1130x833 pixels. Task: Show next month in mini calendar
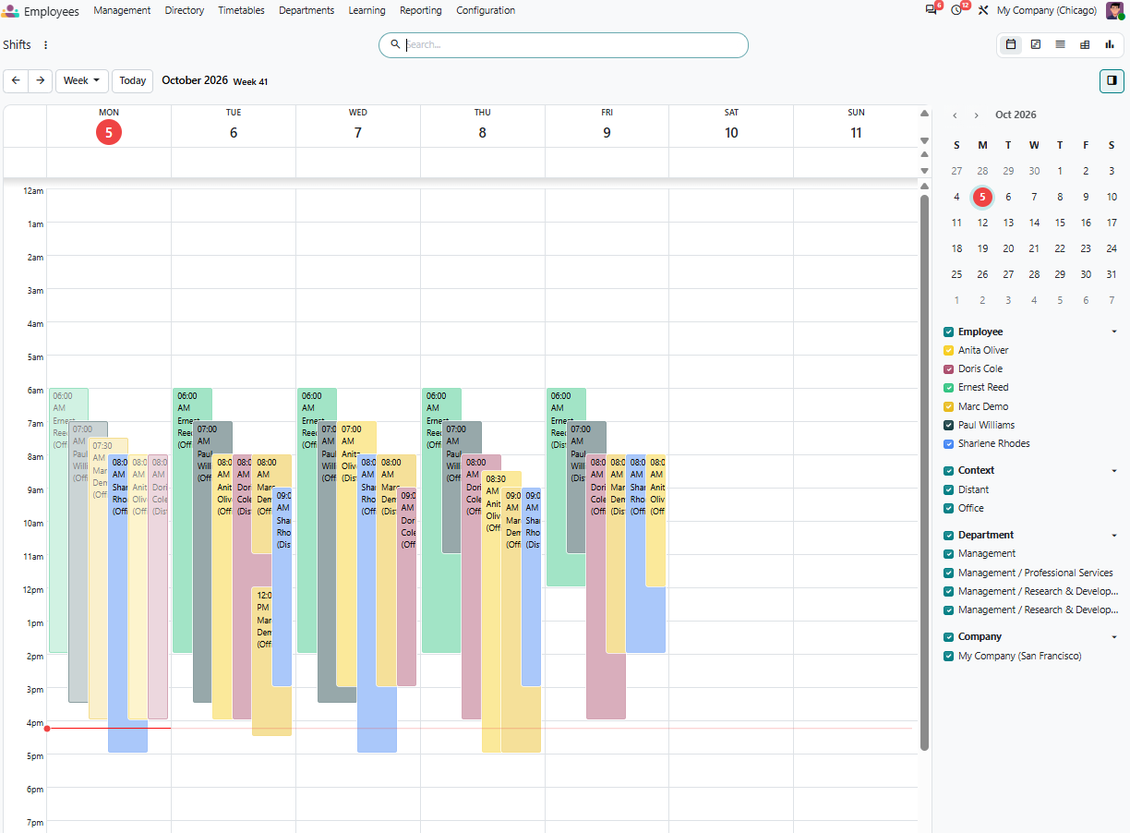[976, 115]
